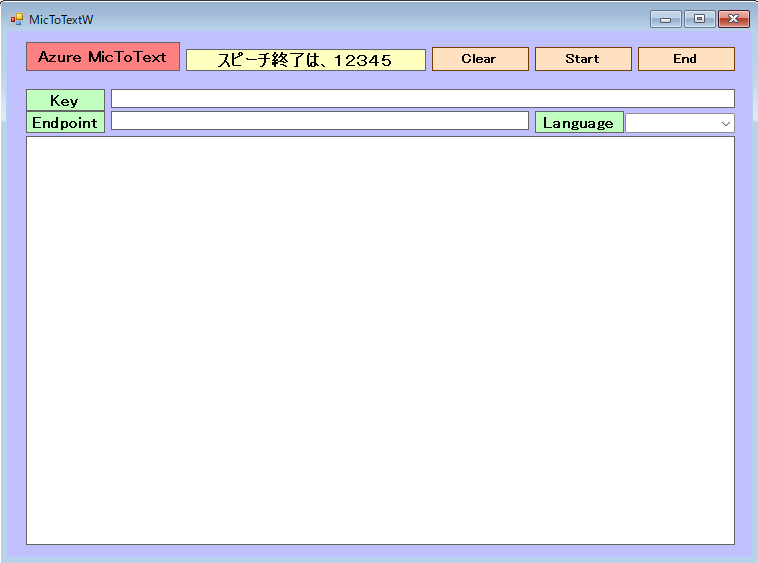The height and width of the screenshot is (563, 758).
Task: Minimize the MicToTextW window
Action: [x=665, y=19]
